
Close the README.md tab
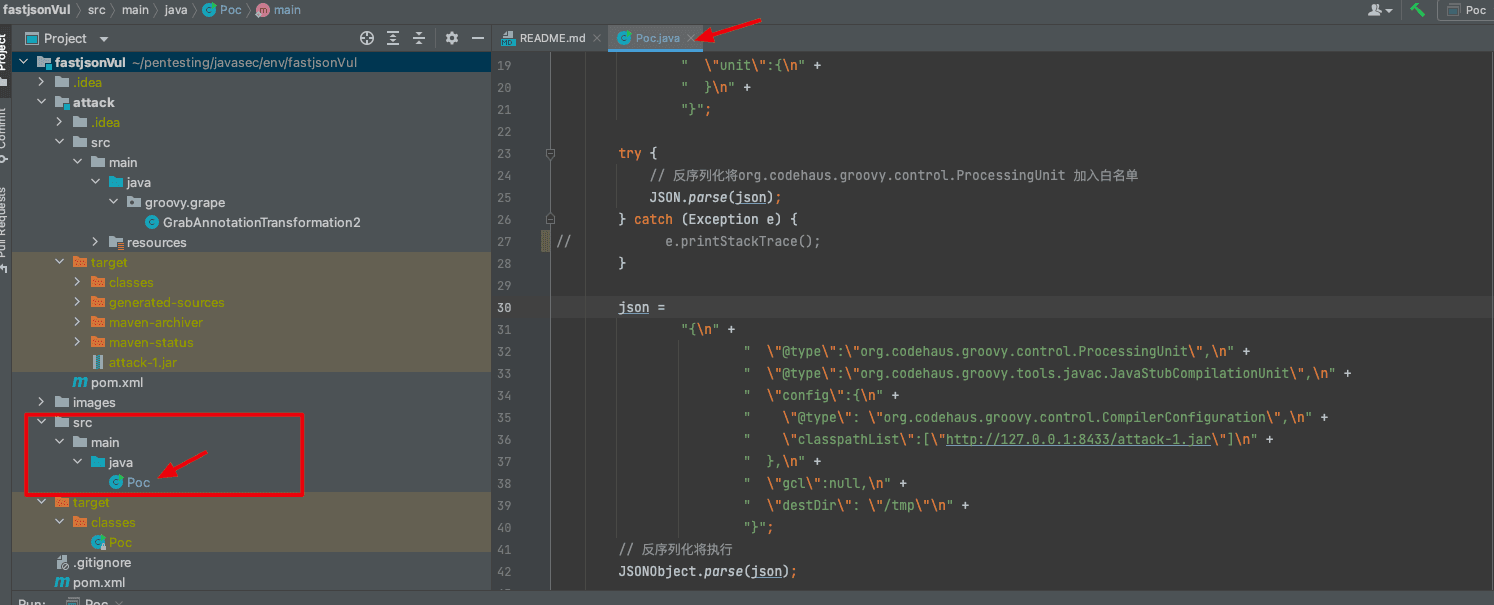[597, 38]
